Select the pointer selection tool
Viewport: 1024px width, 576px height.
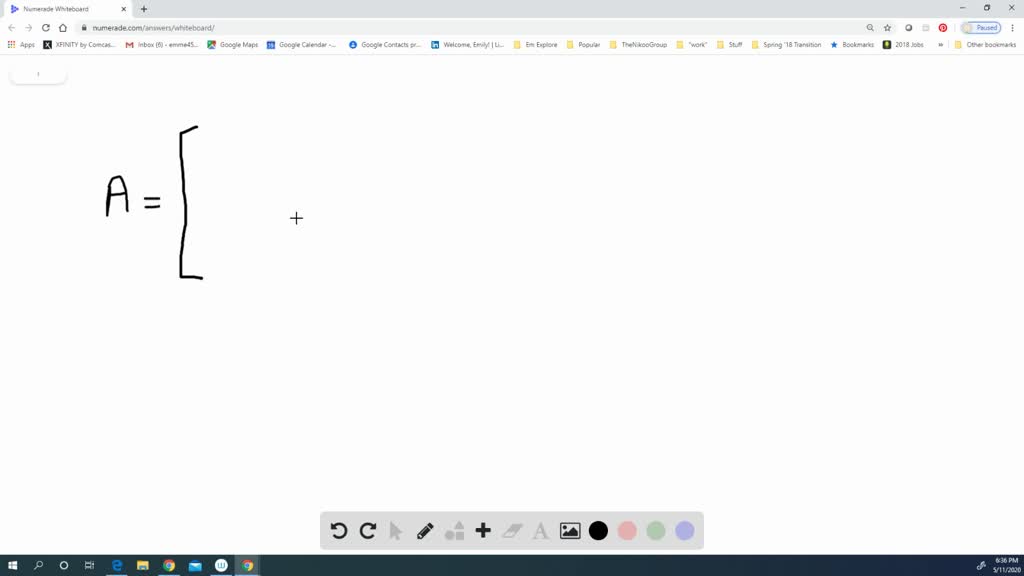[x=396, y=531]
